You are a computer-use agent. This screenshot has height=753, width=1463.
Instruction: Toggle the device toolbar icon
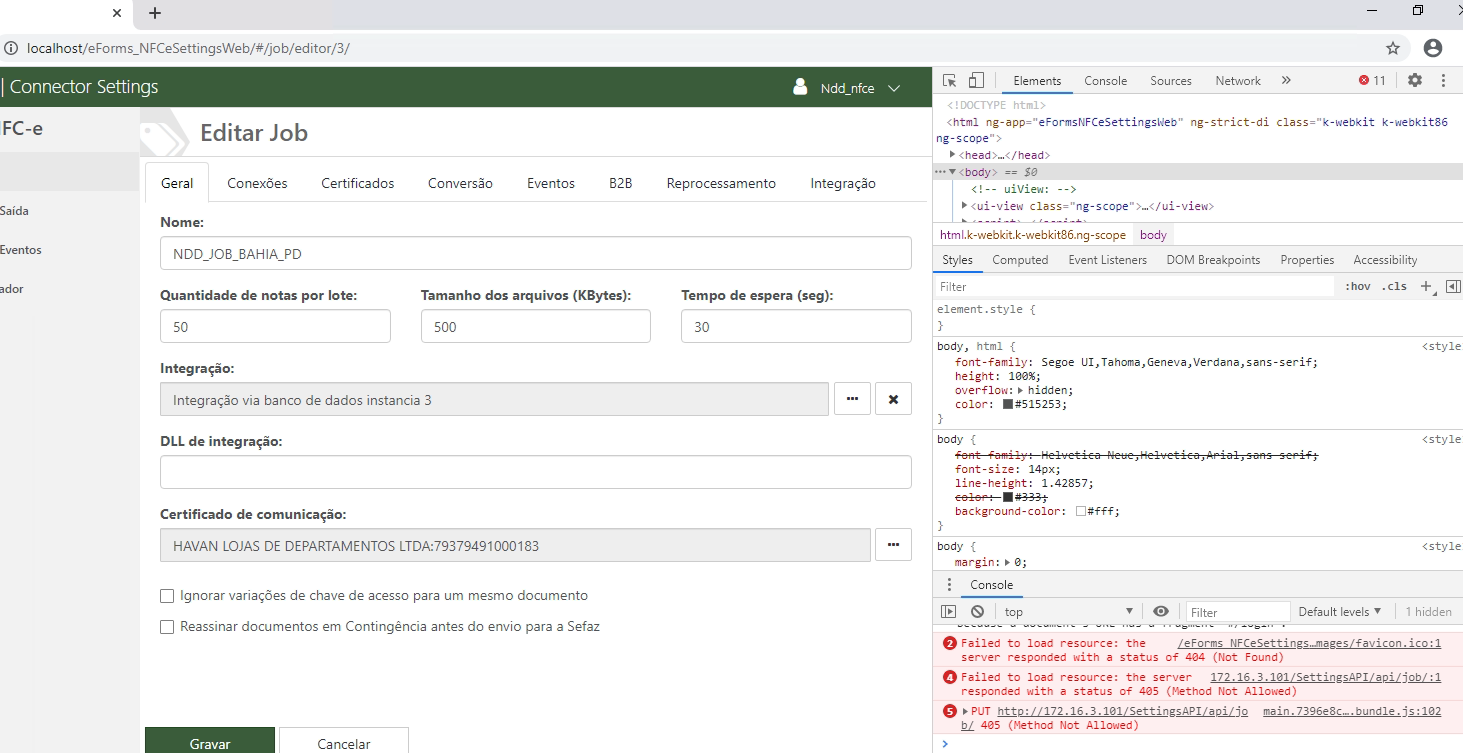(976, 81)
